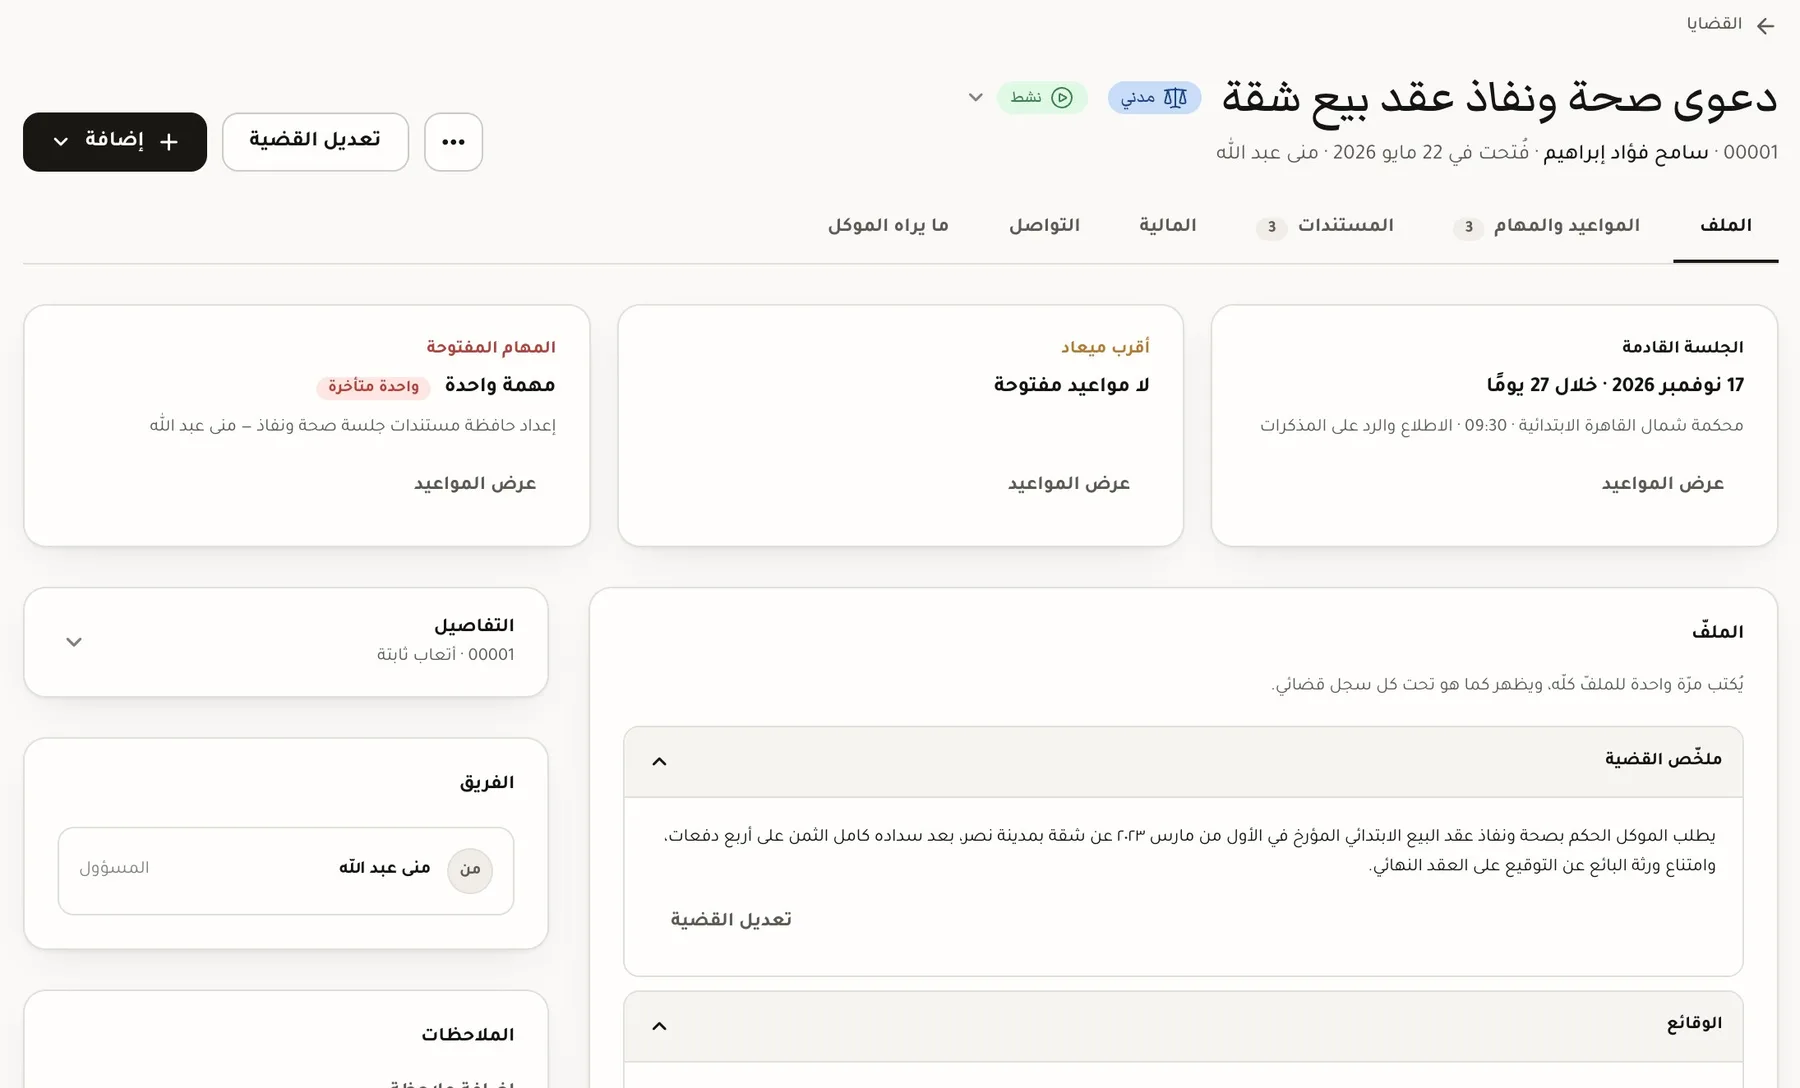Open the إضافة add dropdown button
This screenshot has height=1088, width=1800.
pos(115,142)
